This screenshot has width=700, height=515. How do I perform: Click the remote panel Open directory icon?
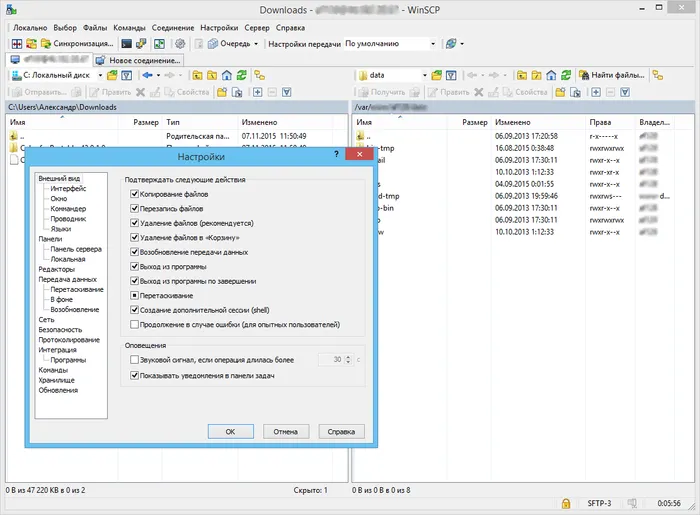pyautogui.click(x=437, y=75)
